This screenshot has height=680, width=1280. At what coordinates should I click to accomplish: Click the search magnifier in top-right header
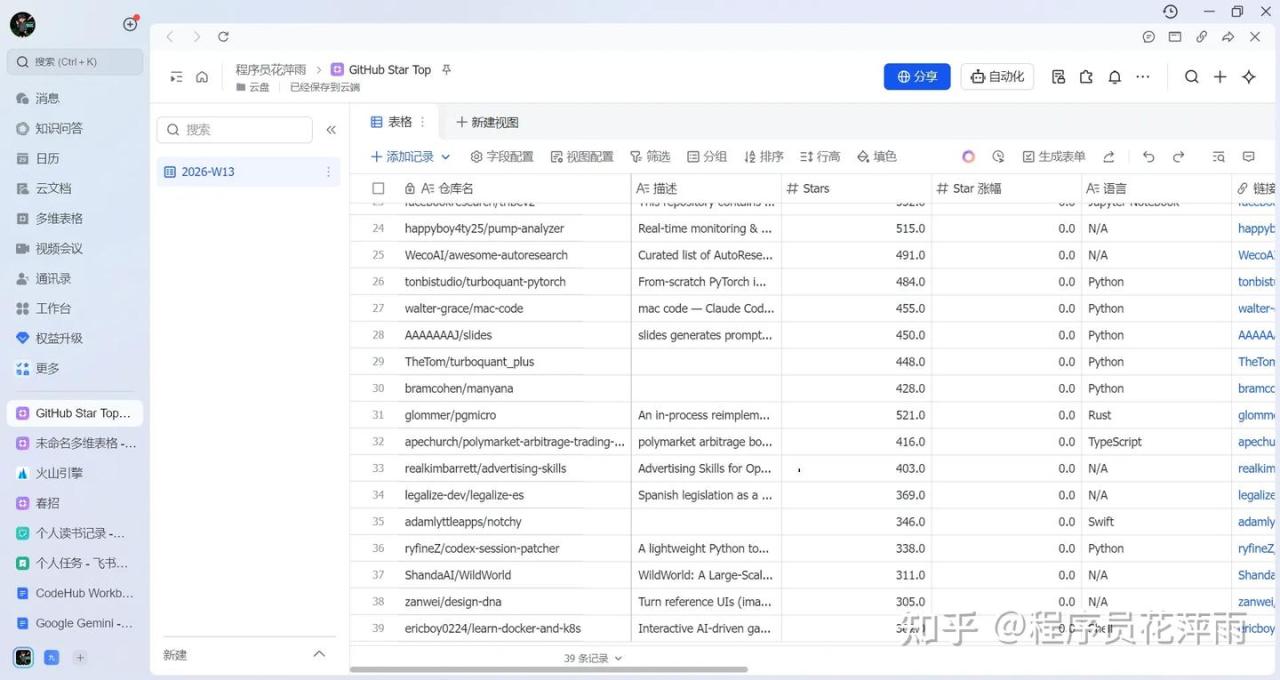1191,77
